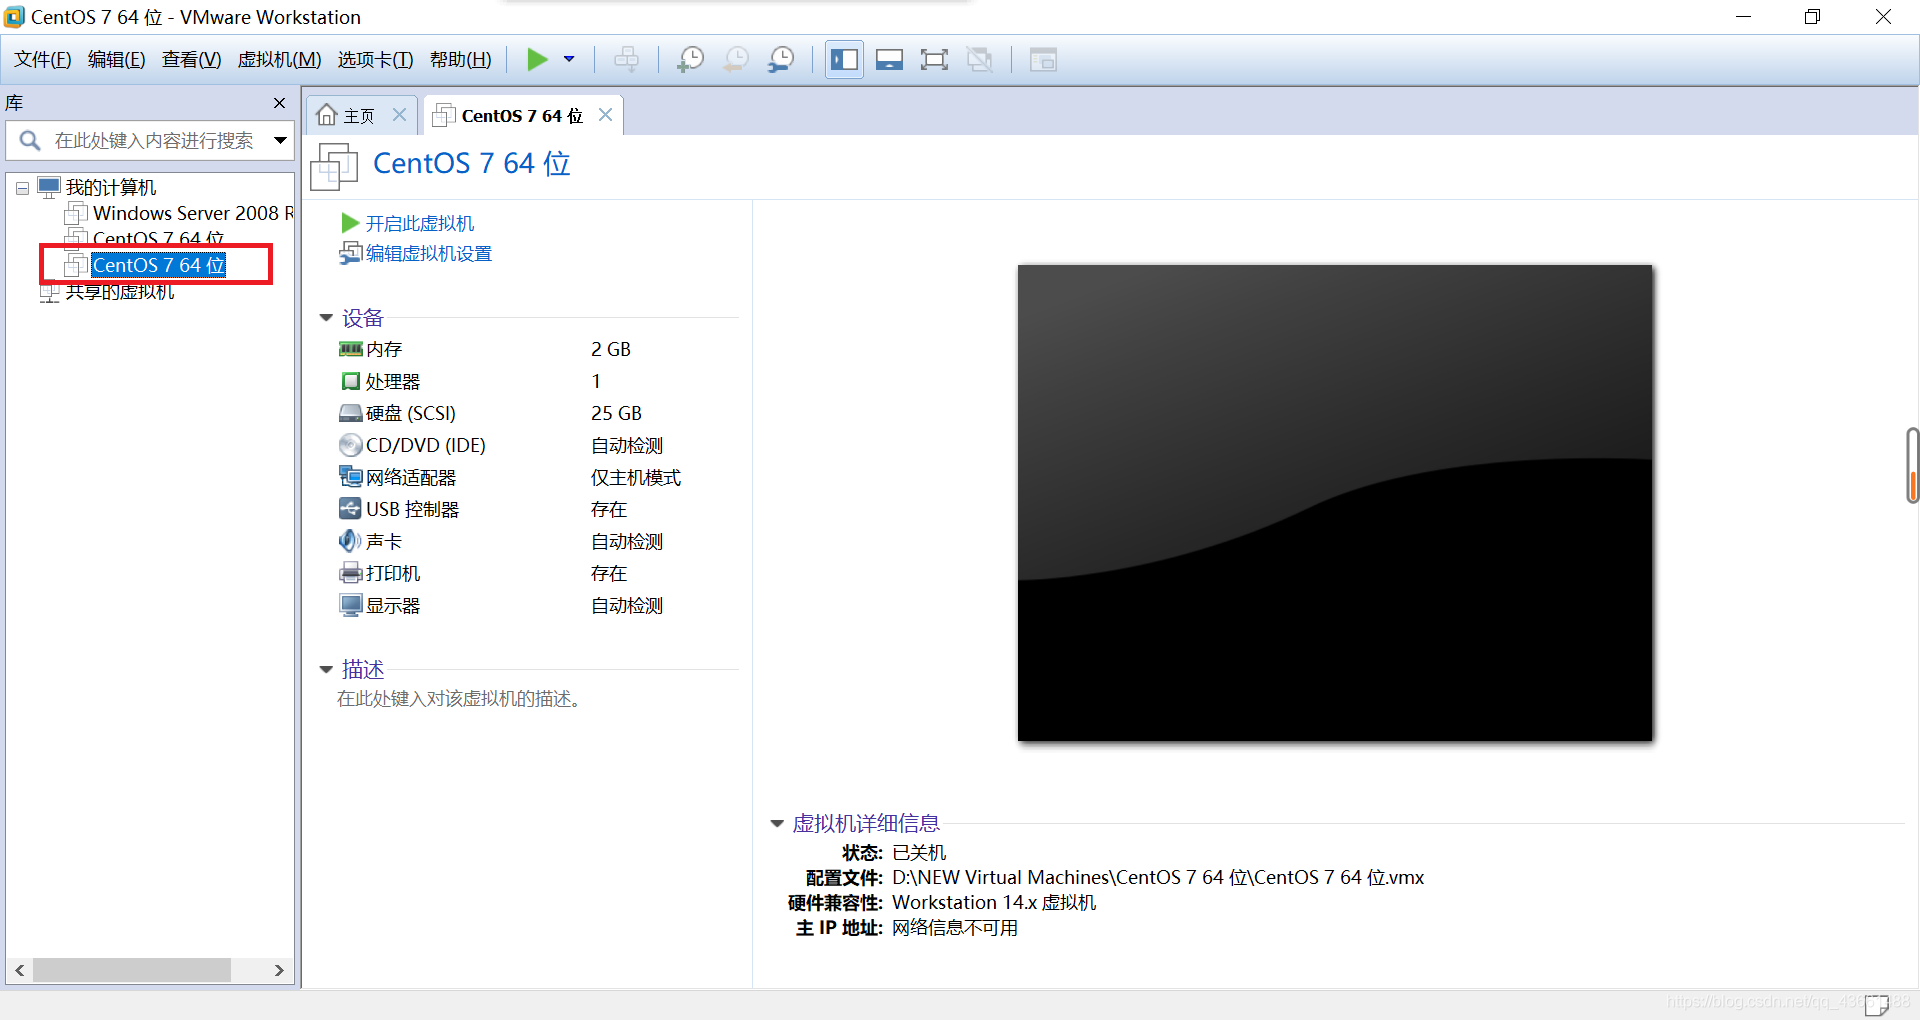Click the 处理器 processor device icon

[x=350, y=381]
